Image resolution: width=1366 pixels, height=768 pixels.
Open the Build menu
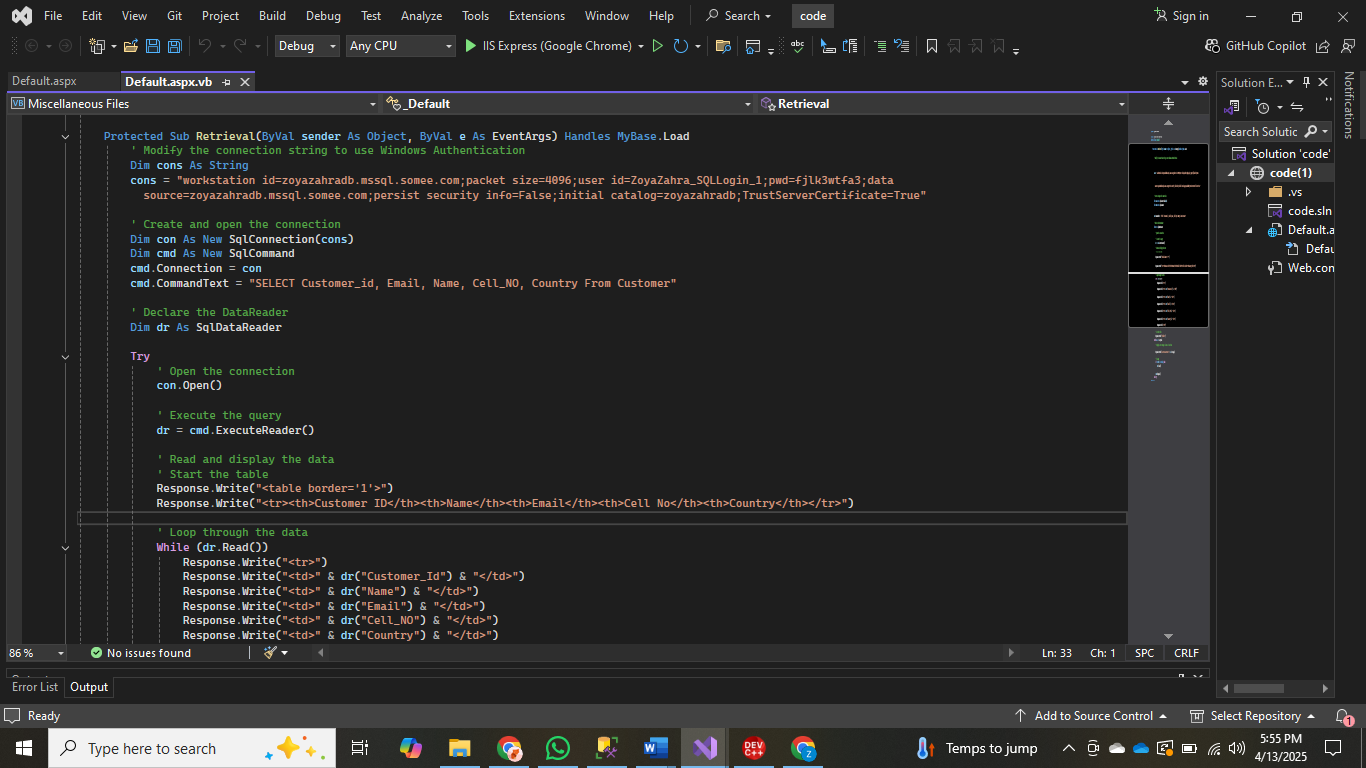[272, 16]
